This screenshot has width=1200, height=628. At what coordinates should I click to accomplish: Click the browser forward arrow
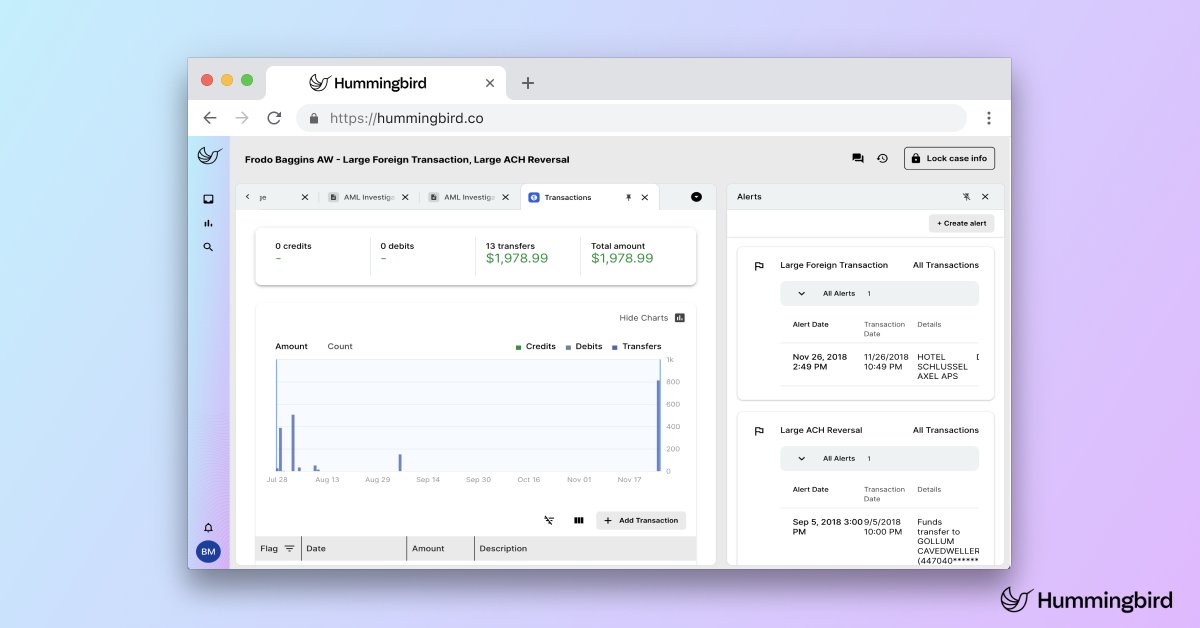[242, 118]
